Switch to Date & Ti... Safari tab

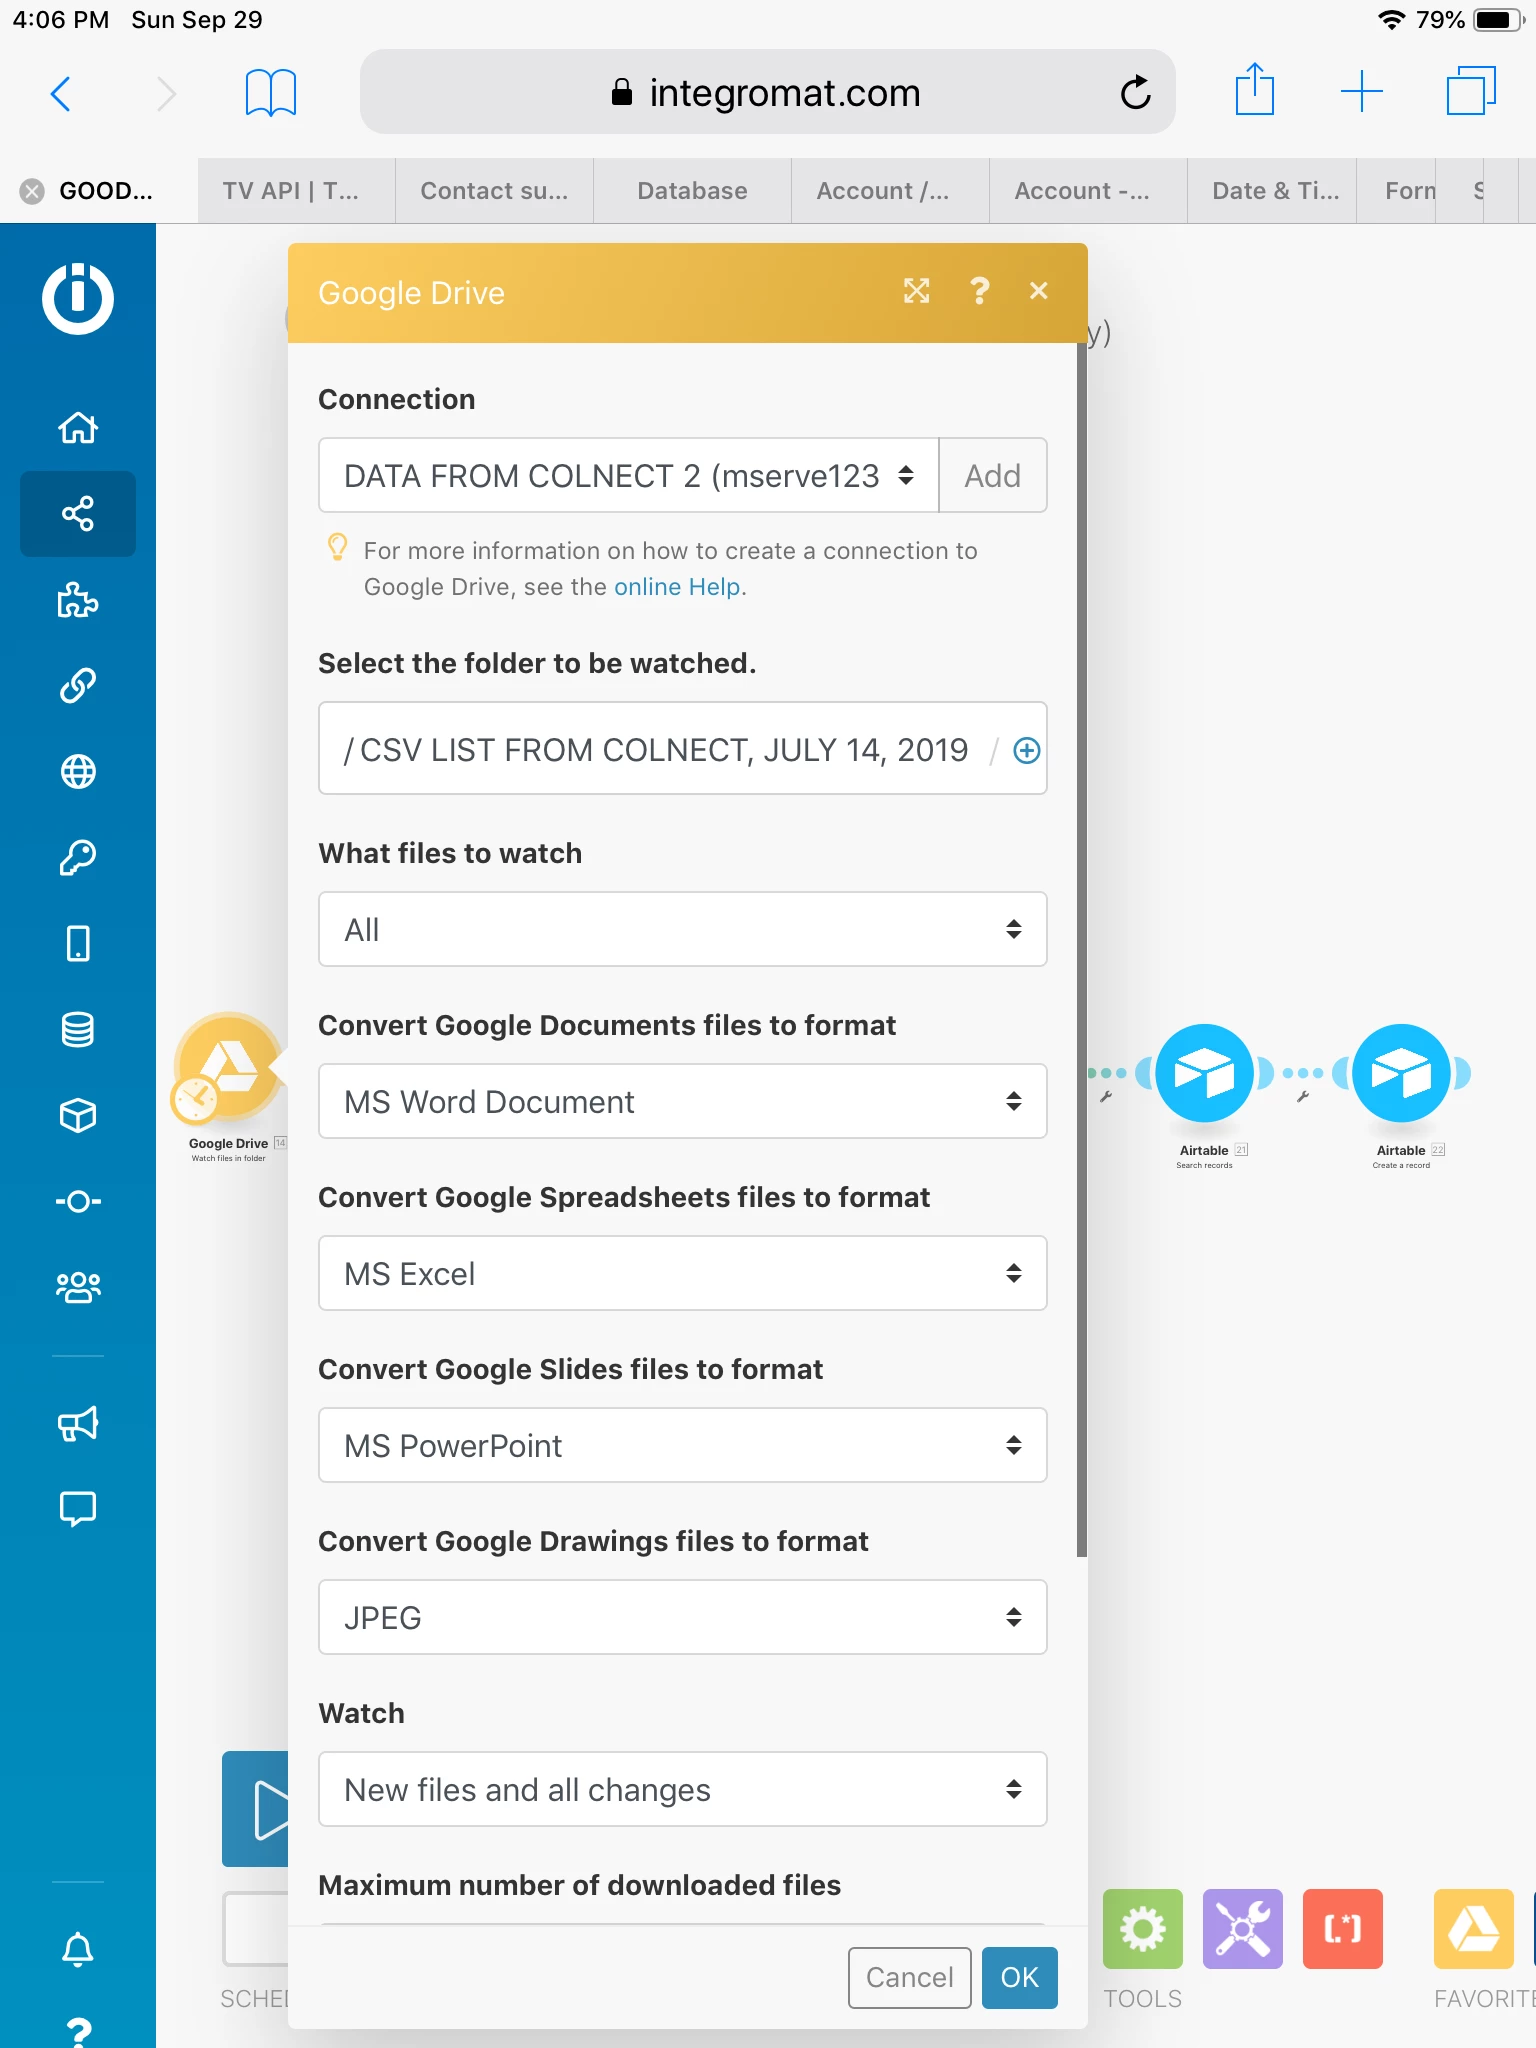[1272, 190]
